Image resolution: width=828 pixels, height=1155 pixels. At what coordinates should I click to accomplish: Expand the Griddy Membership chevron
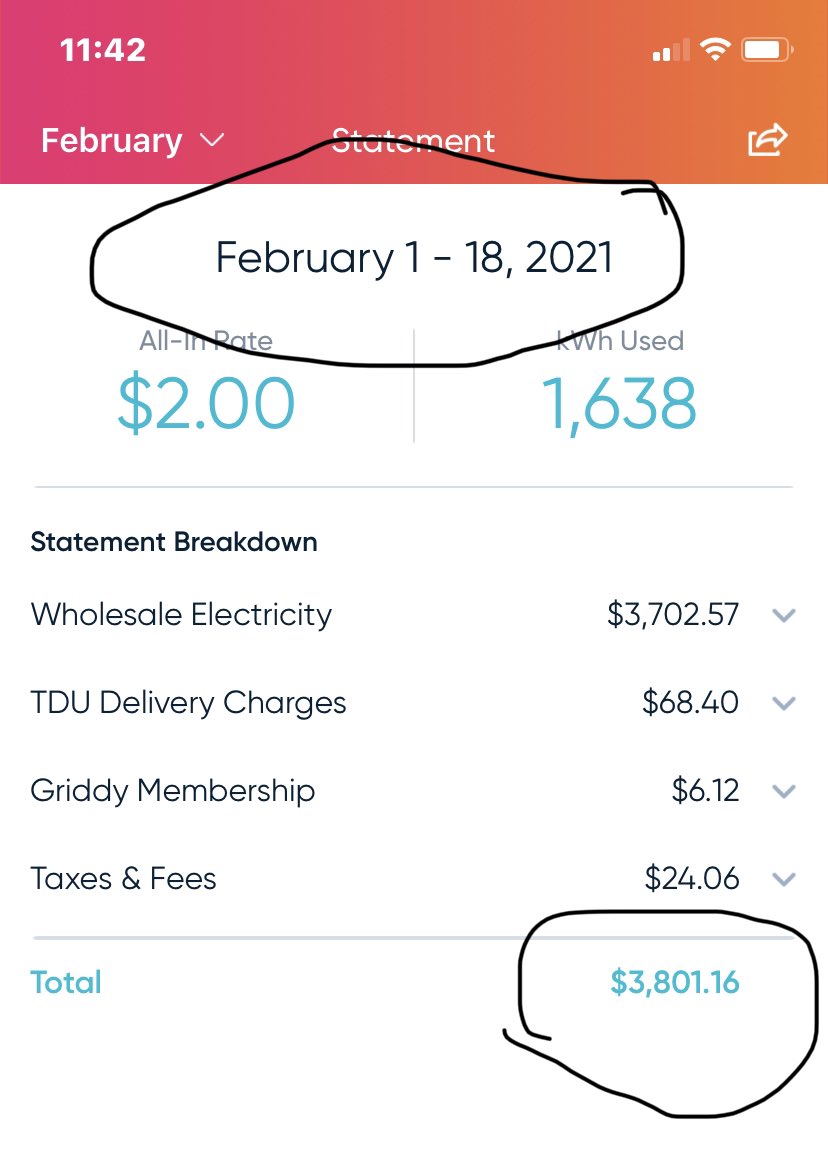[x=784, y=791]
